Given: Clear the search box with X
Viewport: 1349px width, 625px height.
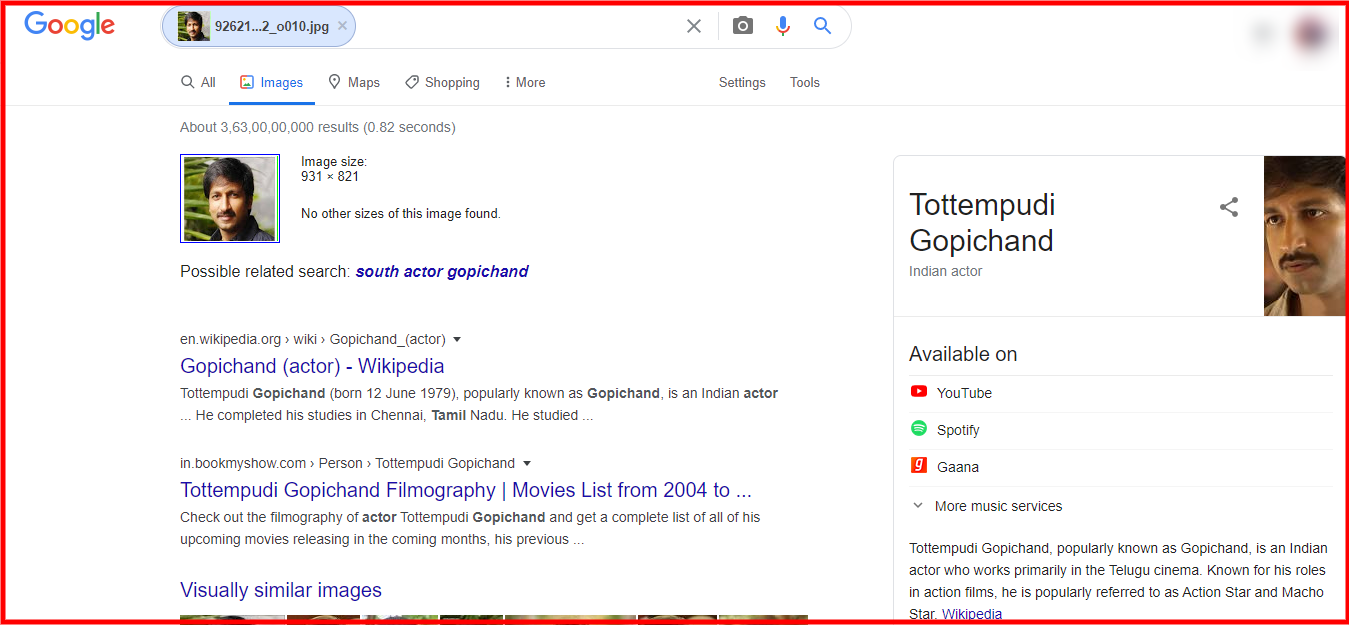Looking at the screenshot, I should (x=694, y=26).
